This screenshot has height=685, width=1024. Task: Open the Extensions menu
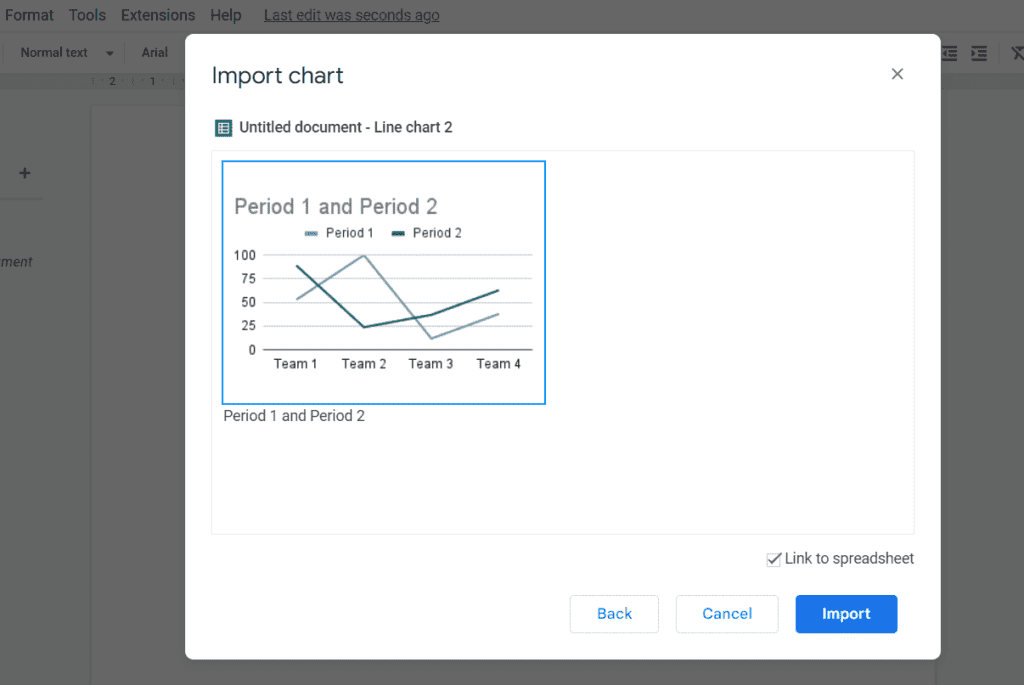tap(158, 15)
